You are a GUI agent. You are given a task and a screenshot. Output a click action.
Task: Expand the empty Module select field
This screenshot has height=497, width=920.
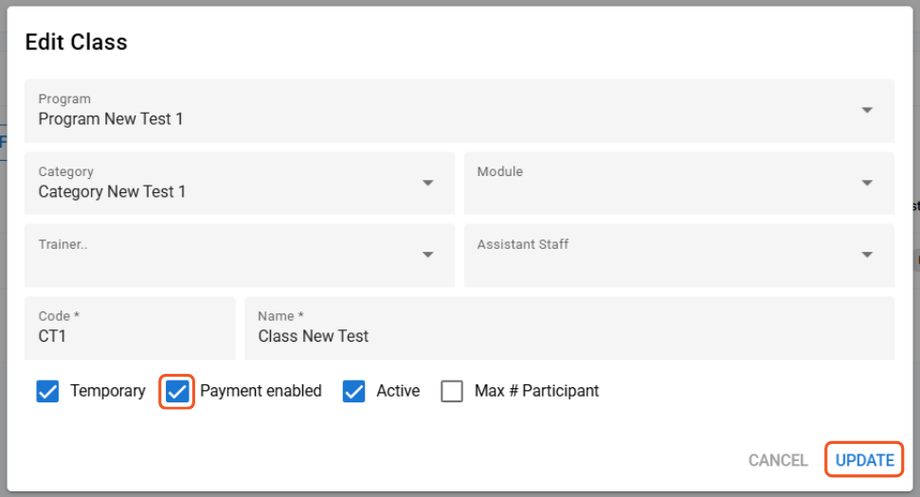660,184
